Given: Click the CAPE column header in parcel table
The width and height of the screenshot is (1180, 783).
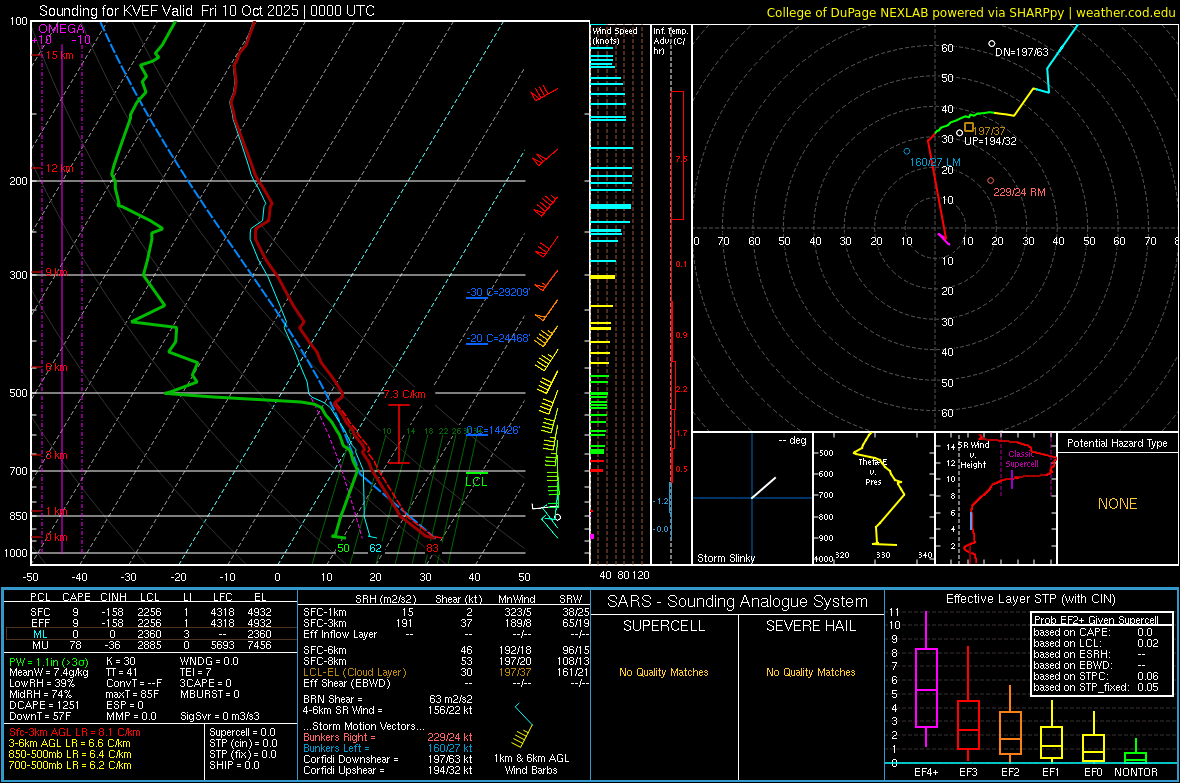Looking at the screenshot, I should 76,597.
